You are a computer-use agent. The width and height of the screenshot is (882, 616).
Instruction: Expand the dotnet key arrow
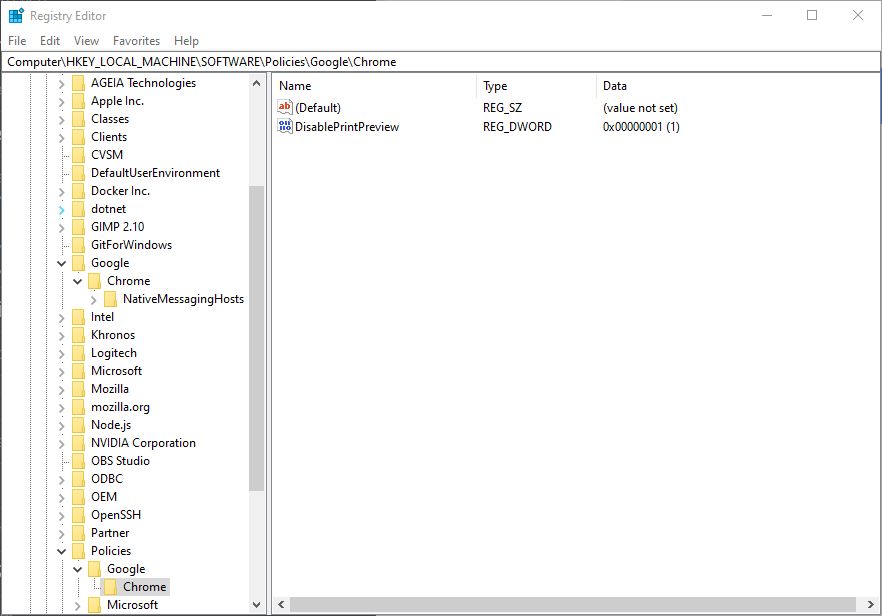click(x=62, y=209)
